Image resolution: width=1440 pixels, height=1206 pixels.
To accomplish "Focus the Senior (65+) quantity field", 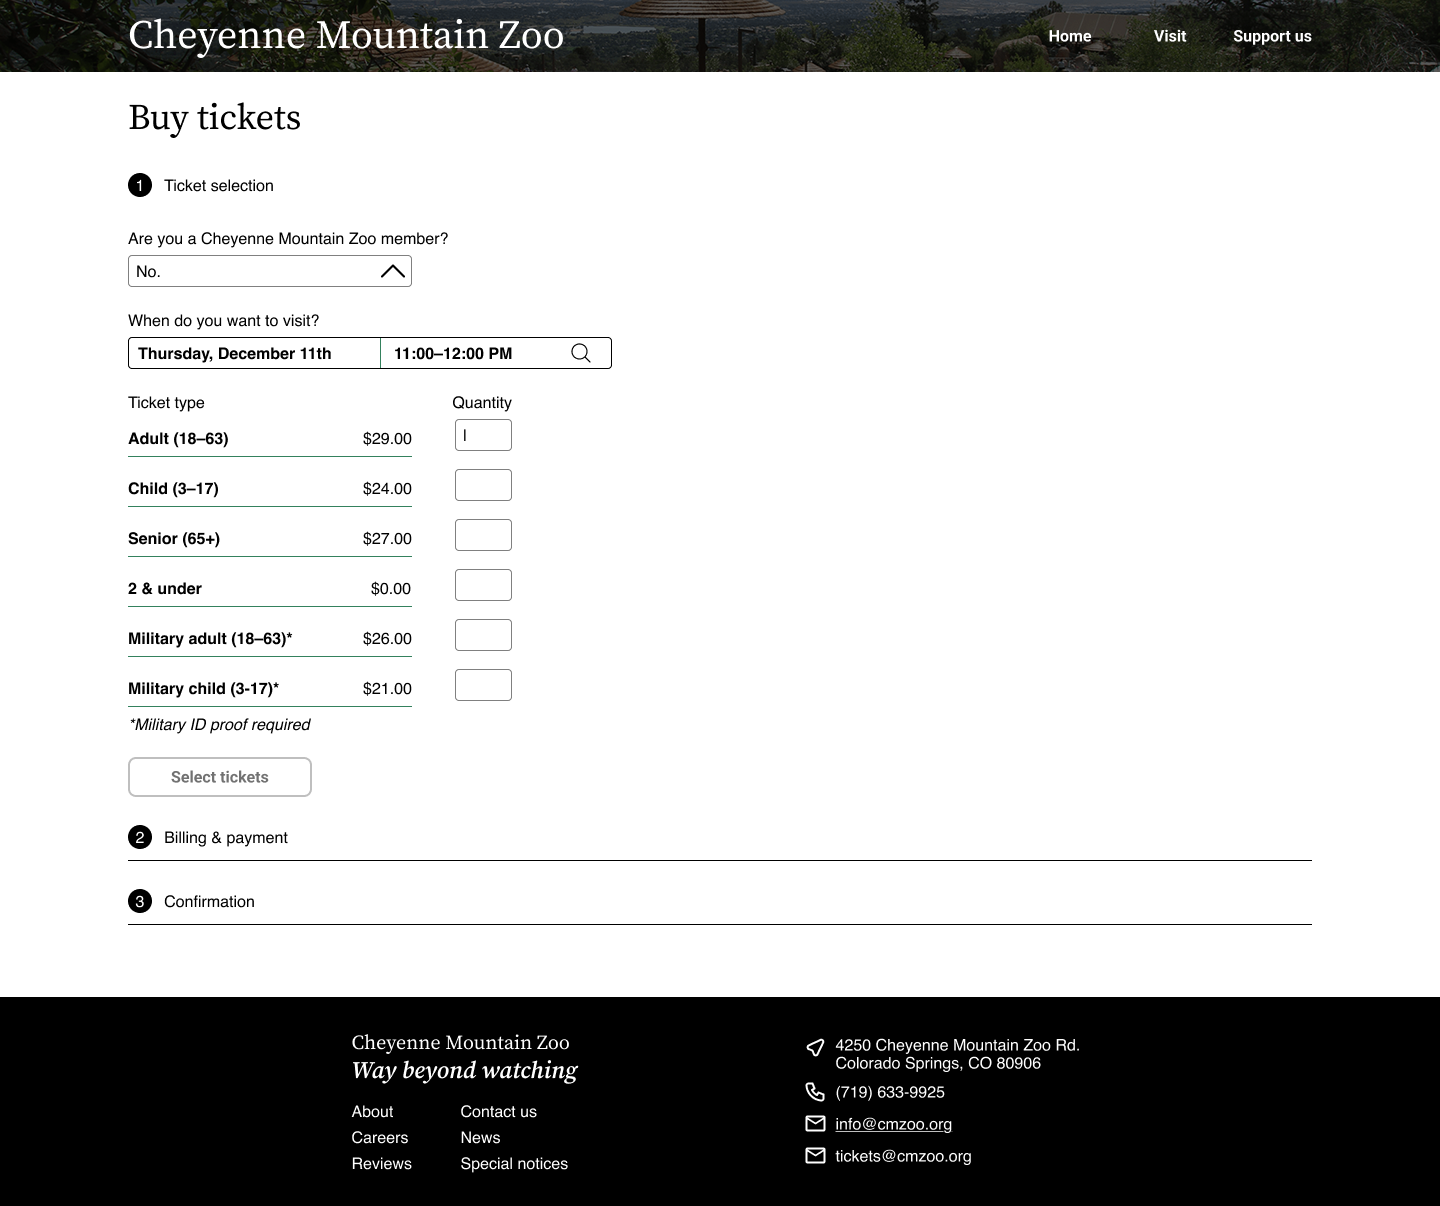I will 483,535.
